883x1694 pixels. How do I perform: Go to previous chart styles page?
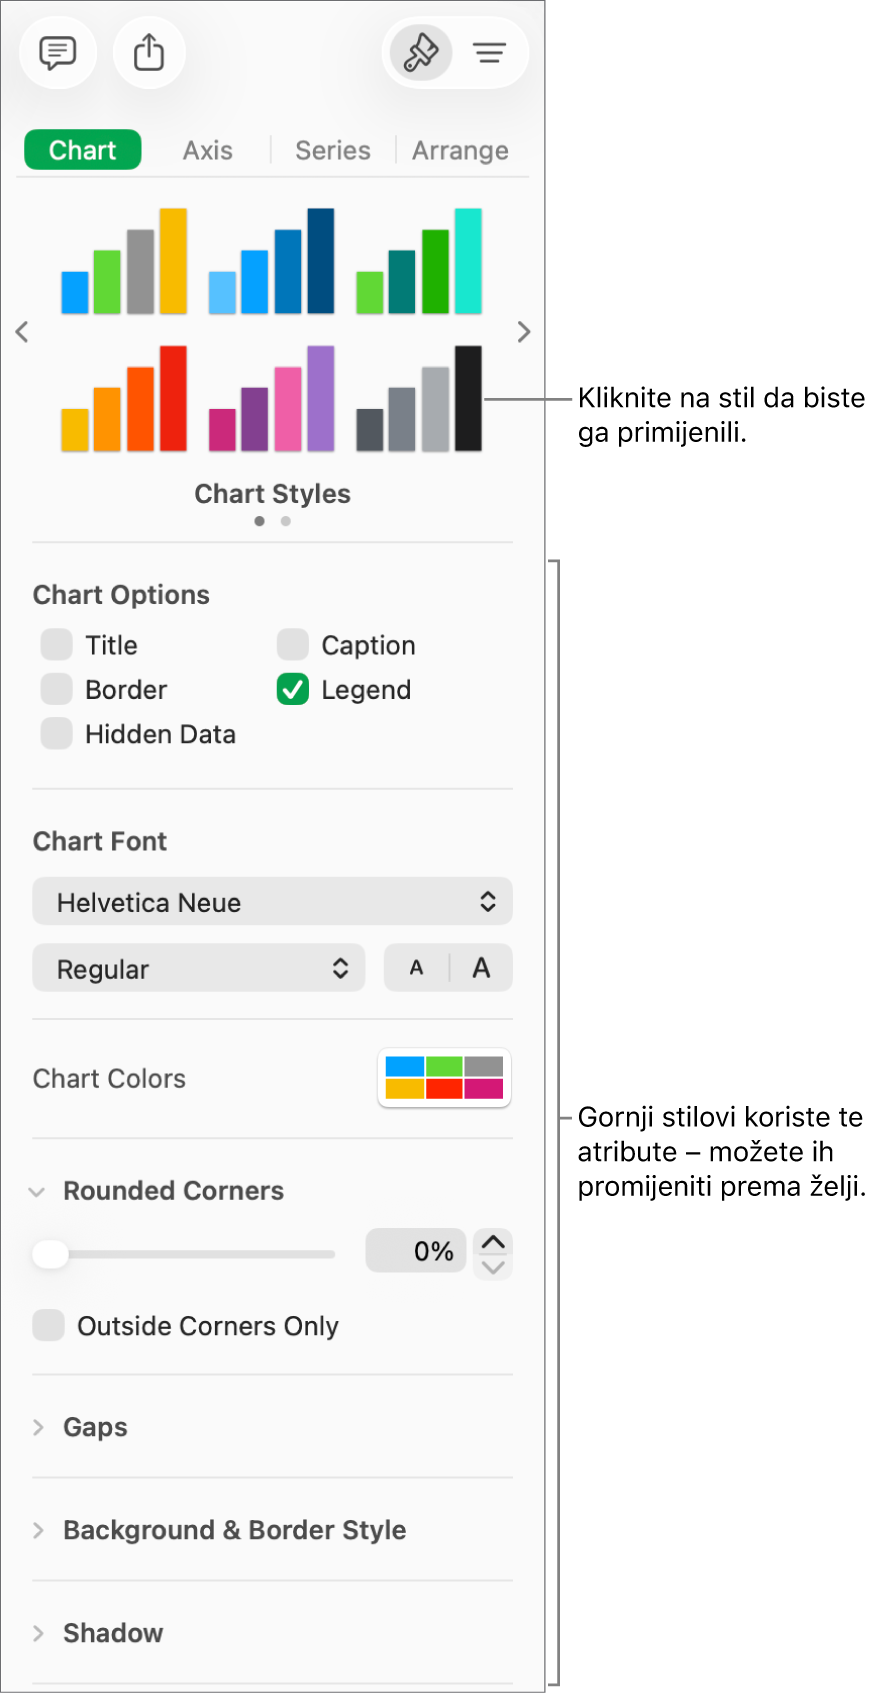click(x=22, y=332)
